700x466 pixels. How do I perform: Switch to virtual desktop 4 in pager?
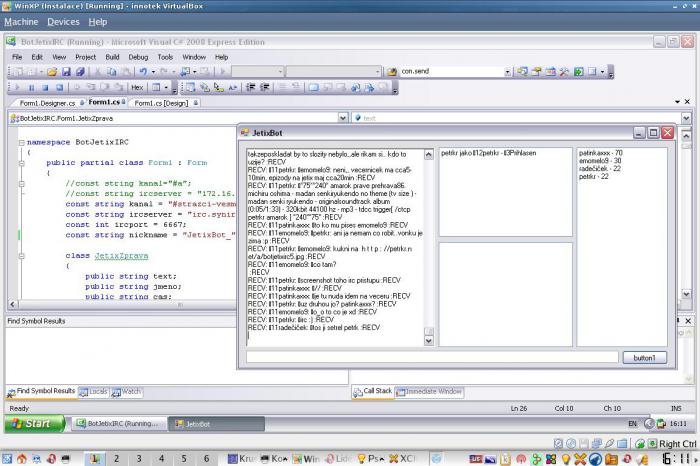click(x=161, y=458)
